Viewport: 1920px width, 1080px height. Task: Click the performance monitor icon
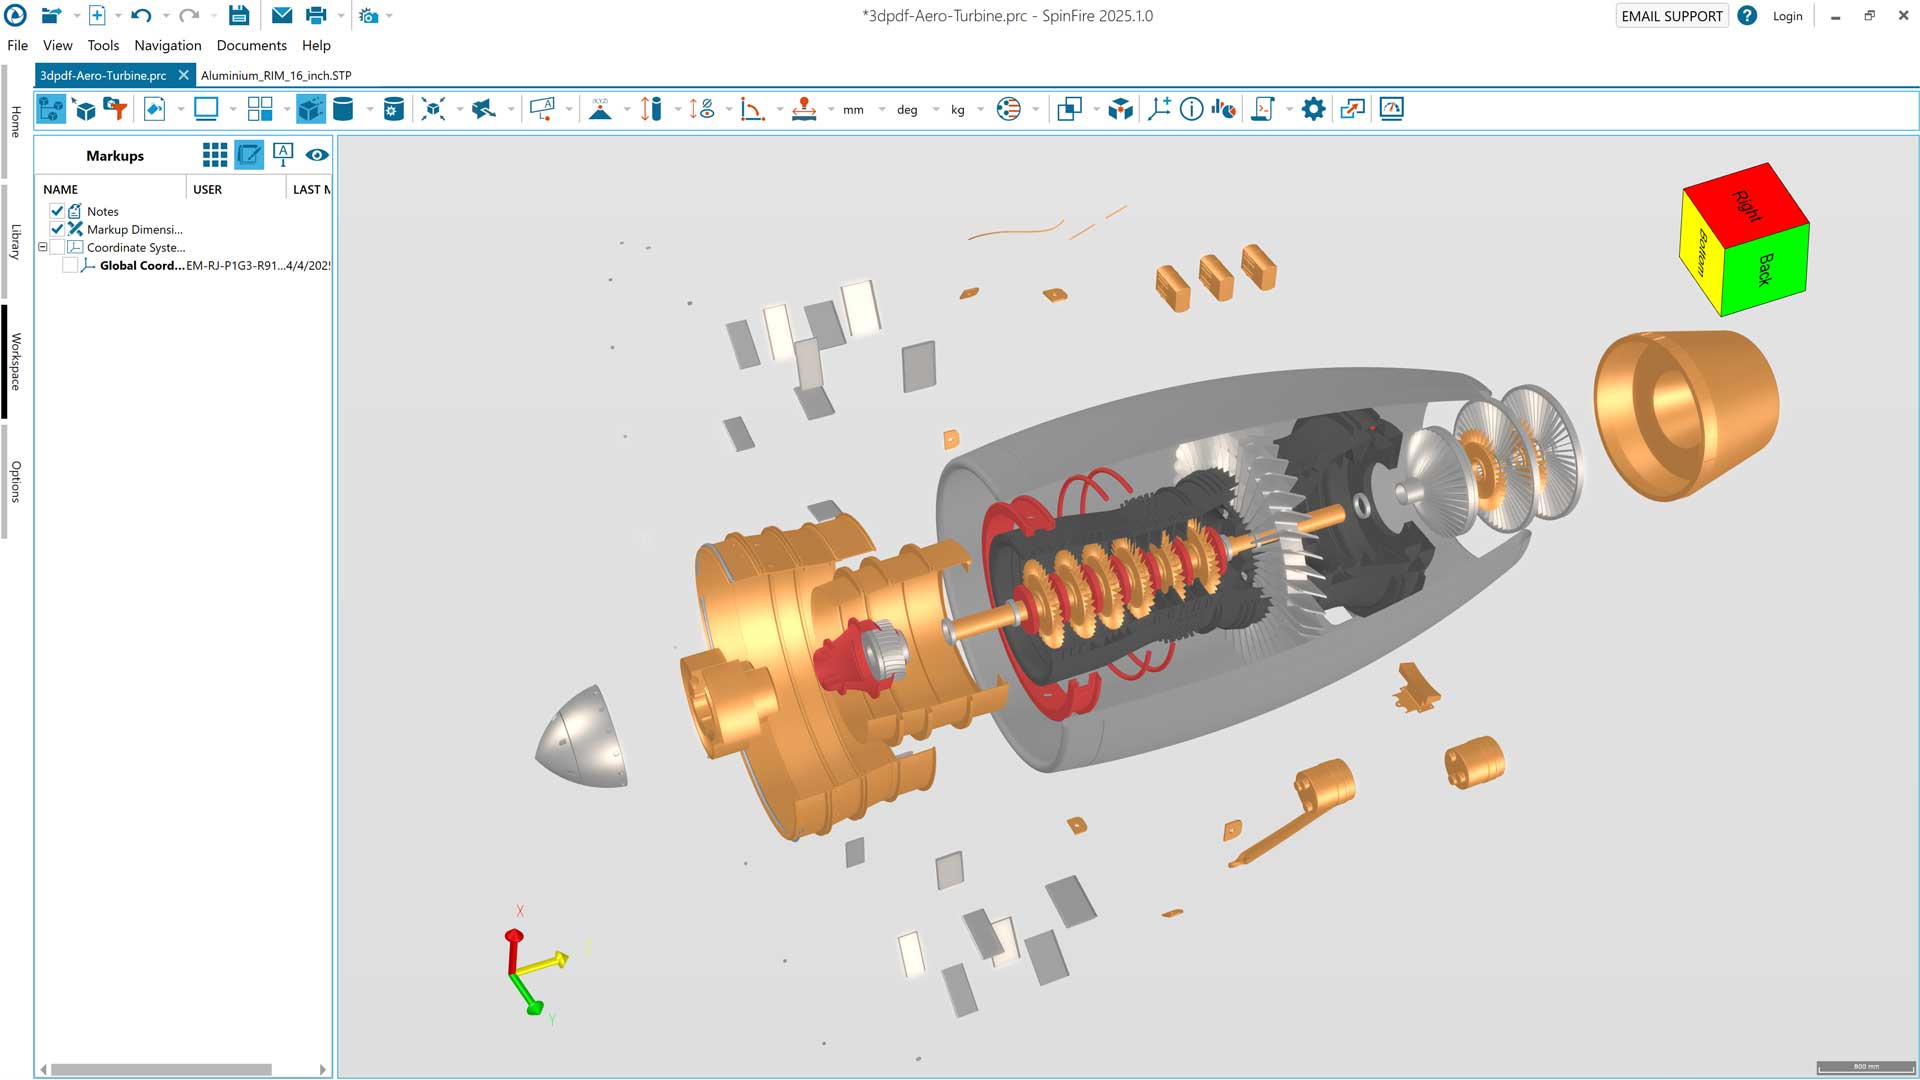click(x=1391, y=109)
